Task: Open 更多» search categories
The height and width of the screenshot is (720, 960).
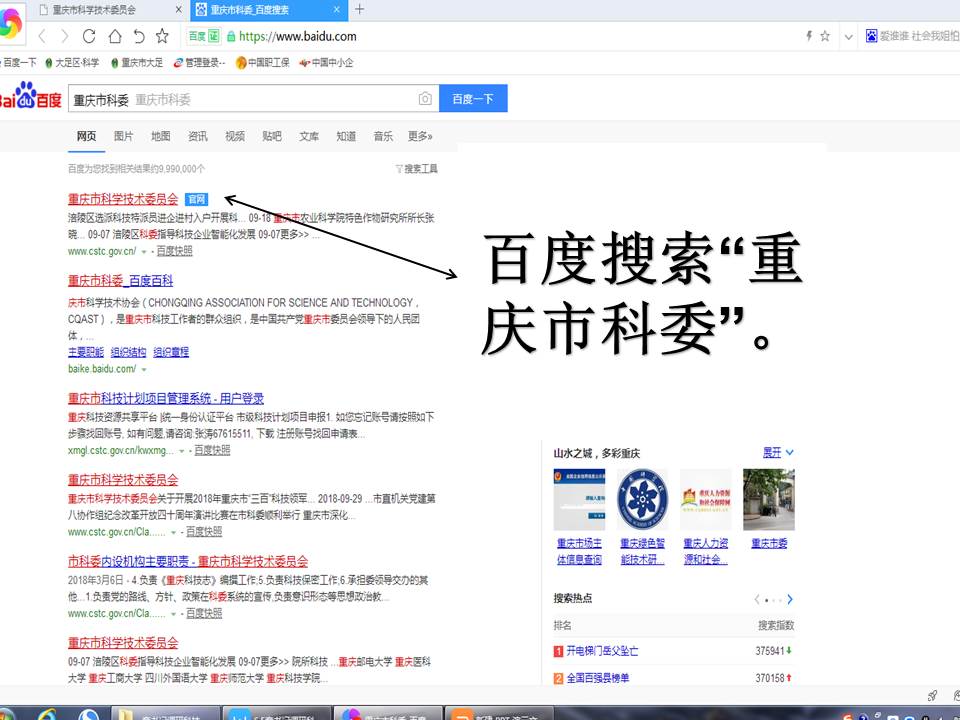Action: click(420, 136)
